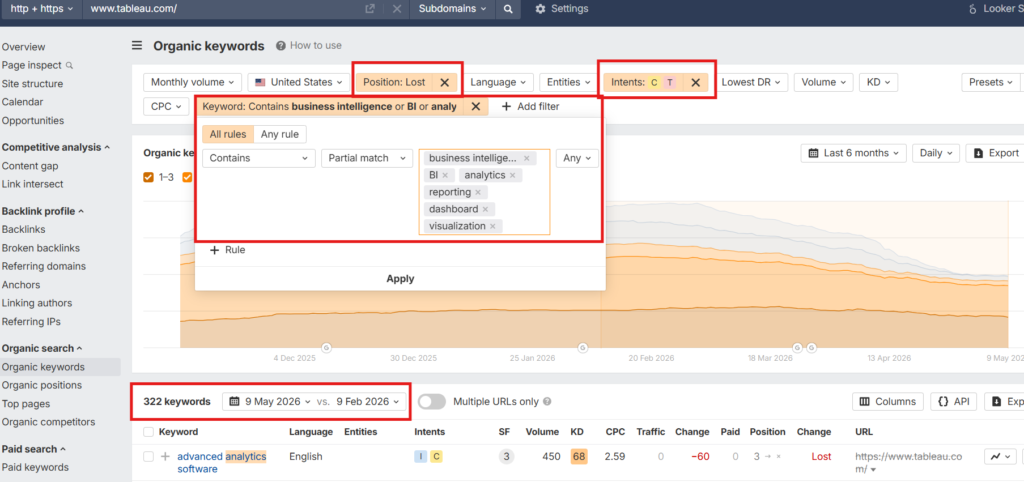This screenshot has height=482, width=1024.
Task: Open Content gap in sidebar
Action: point(29,166)
